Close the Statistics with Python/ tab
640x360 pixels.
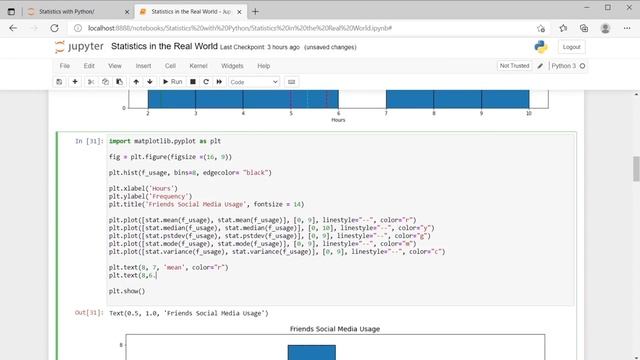[x=127, y=12]
